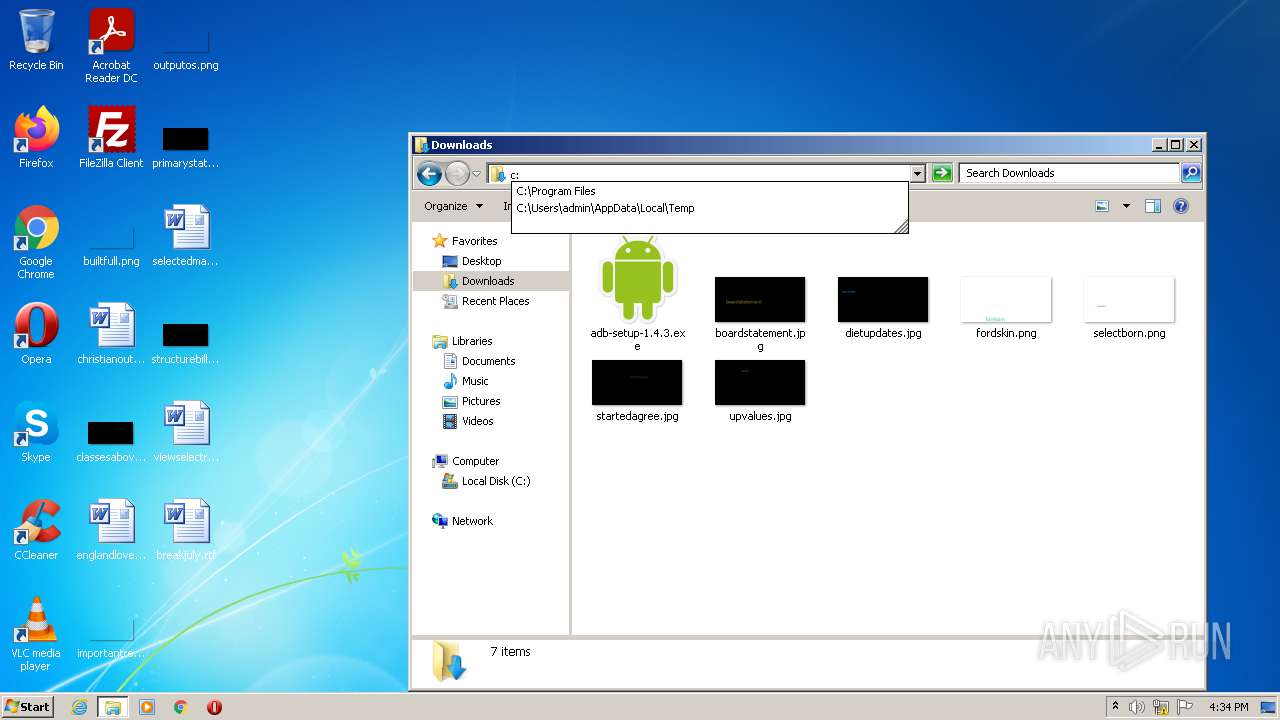The width and height of the screenshot is (1280, 720).
Task: Click Windows Explorer taskbar button
Action: click(x=113, y=707)
